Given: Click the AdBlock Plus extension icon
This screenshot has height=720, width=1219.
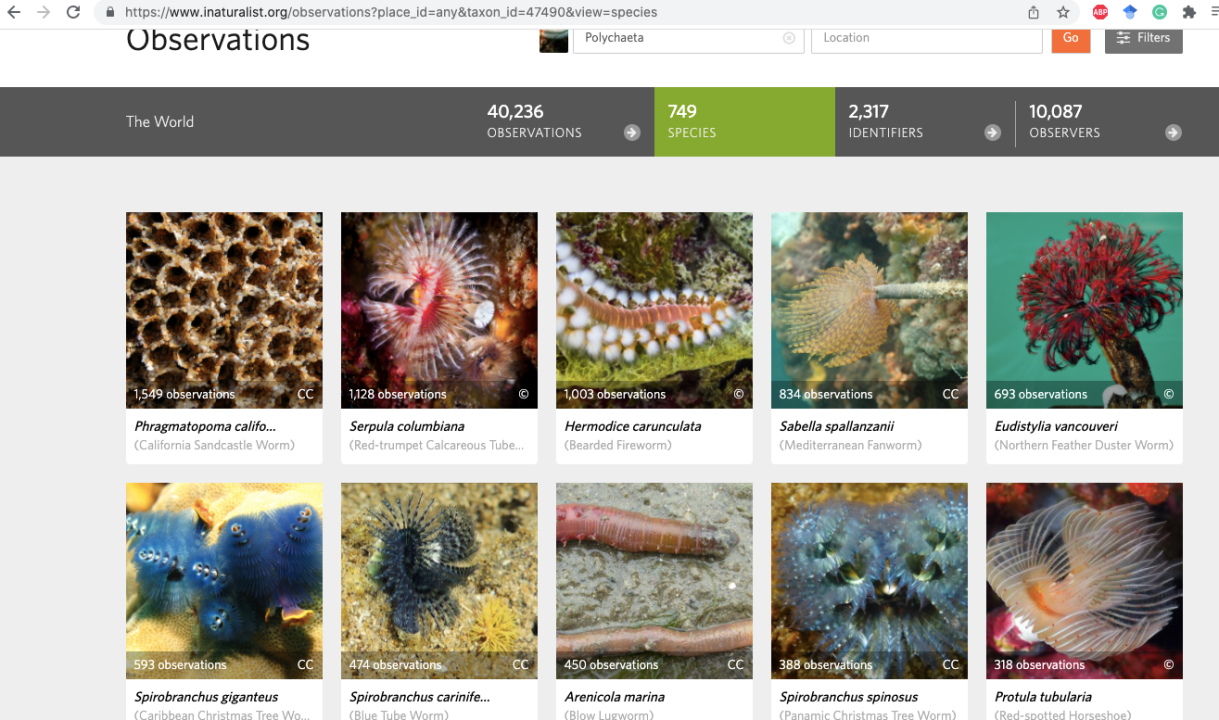Looking at the screenshot, I should click(1100, 12).
